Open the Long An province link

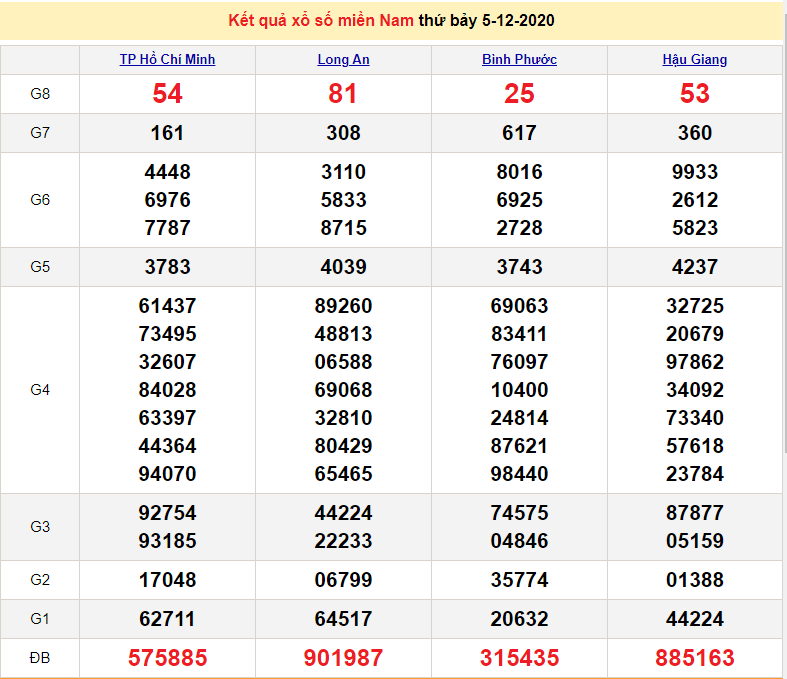tap(343, 59)
